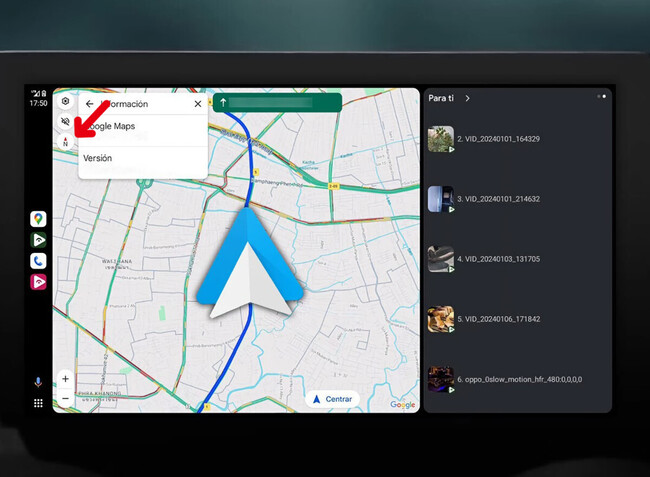Open the app launcher grid

38,403
